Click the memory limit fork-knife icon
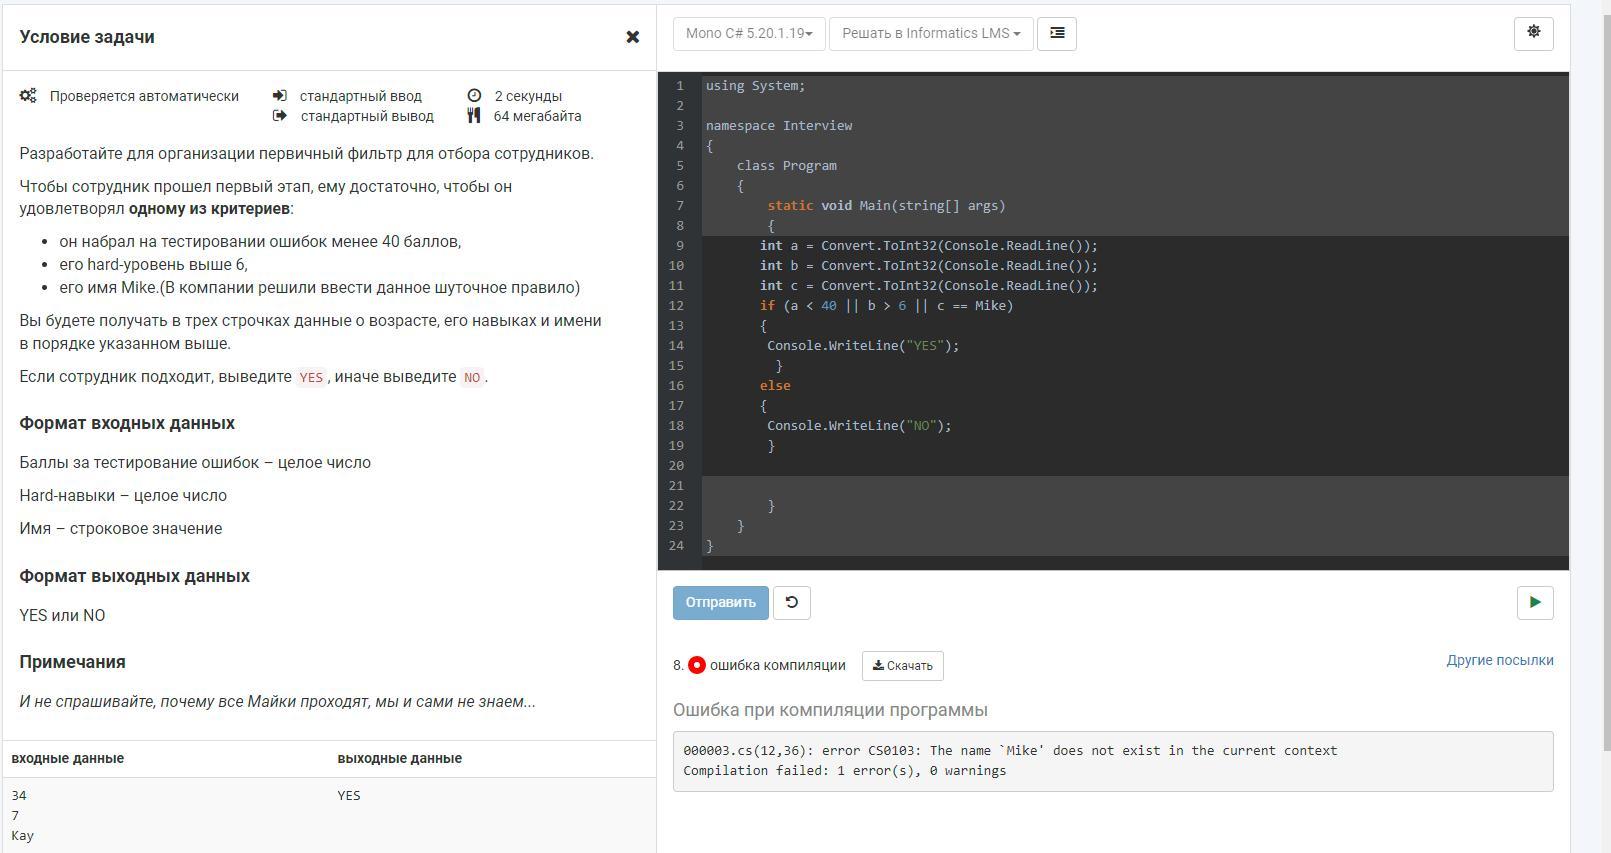The width and height of the screenshot is (1611, 853). pos(474,116)
